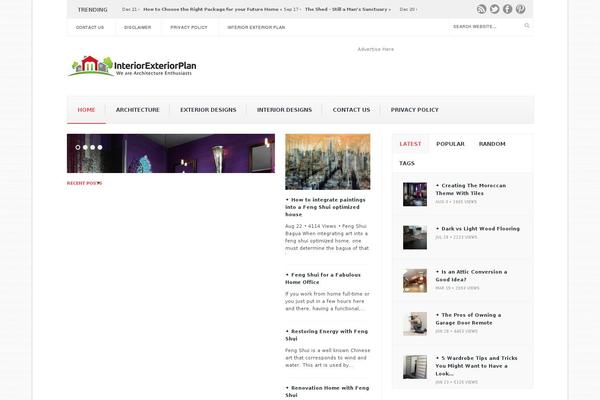Screen dimensions: 600x400
Task: Open trending post The Shed - Still a Man's Sanctuary
Action: coord(346,9)
